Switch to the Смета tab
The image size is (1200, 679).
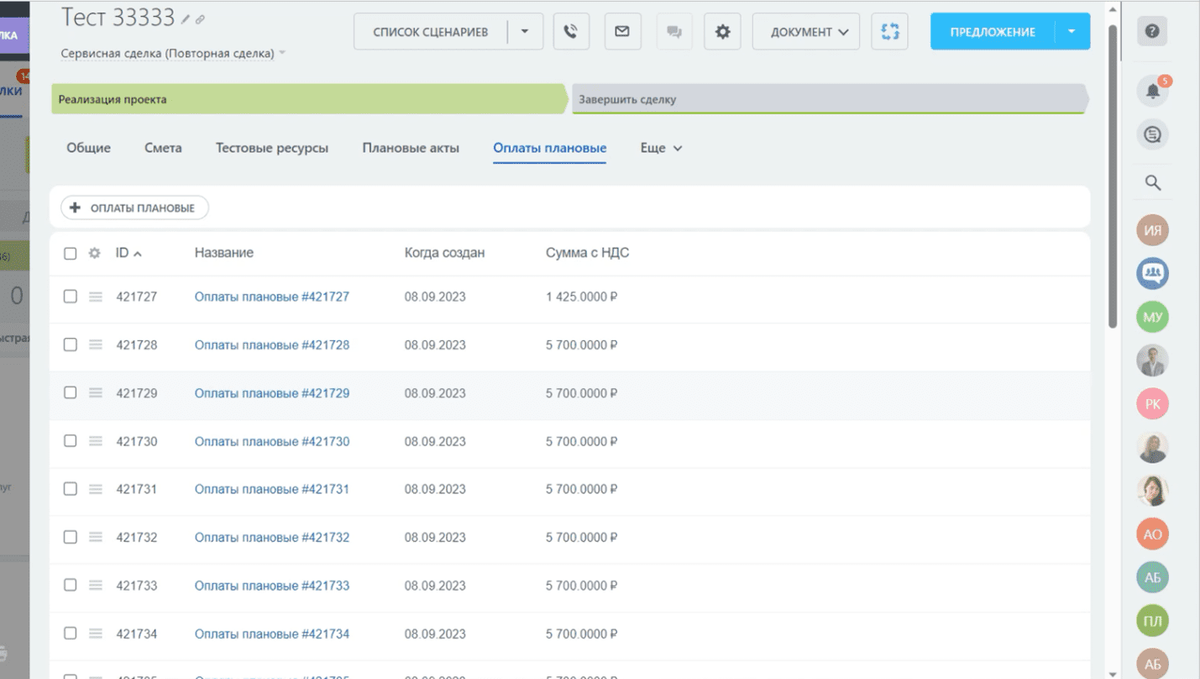pyautogui.click(x=163, y=148)
